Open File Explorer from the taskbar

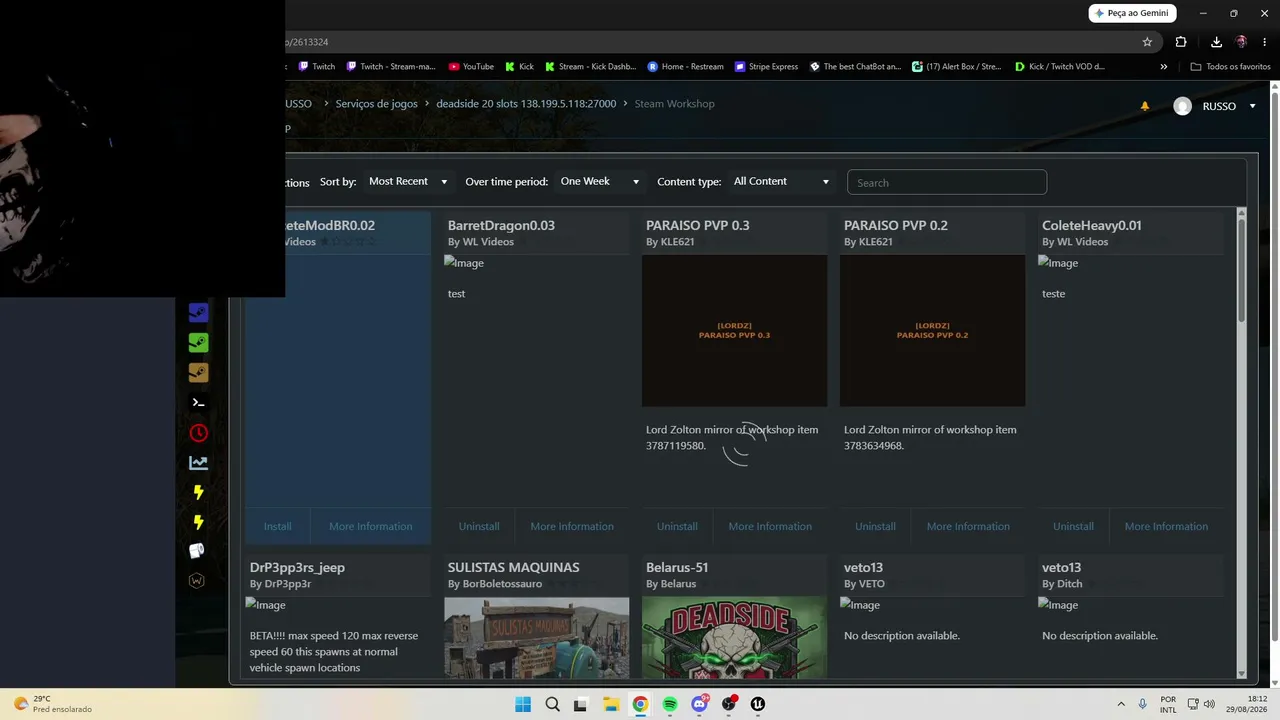click(611, 704)
